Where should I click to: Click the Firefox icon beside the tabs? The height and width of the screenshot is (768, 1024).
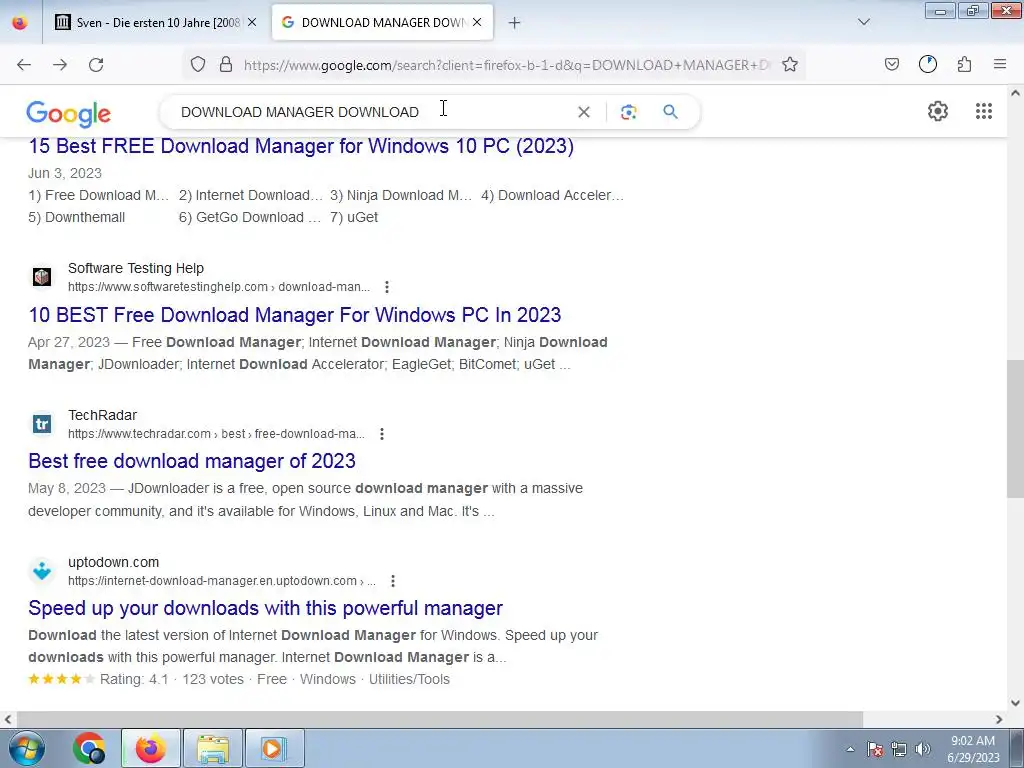20,22
